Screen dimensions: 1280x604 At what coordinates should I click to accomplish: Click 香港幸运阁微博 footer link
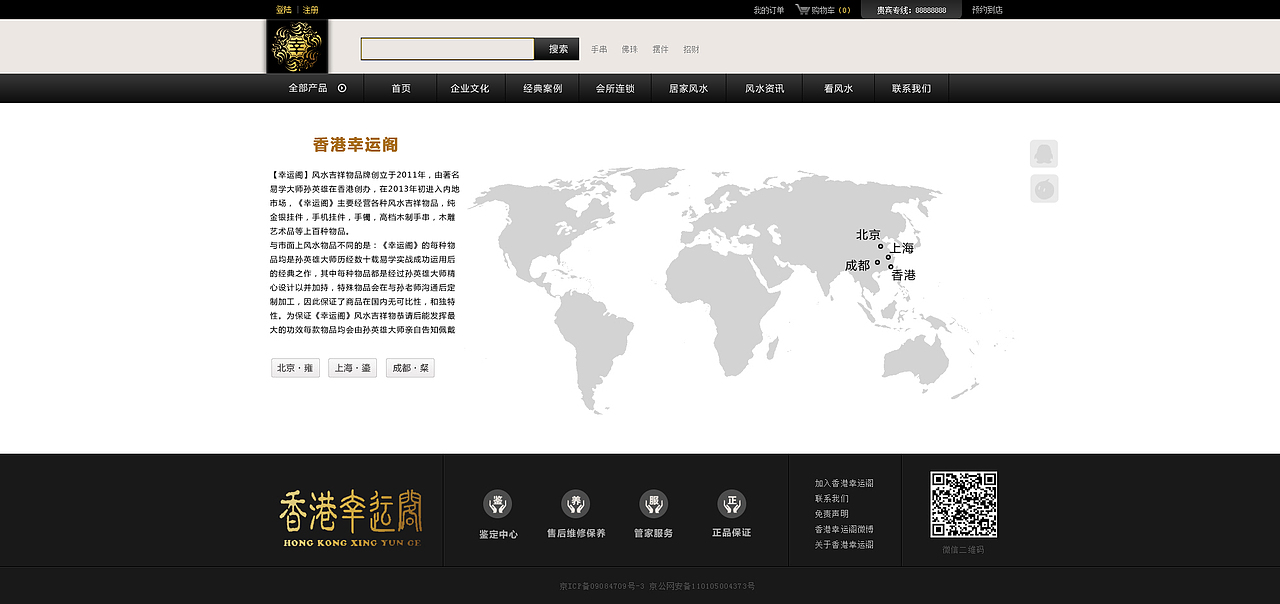[x=844, y=529]
